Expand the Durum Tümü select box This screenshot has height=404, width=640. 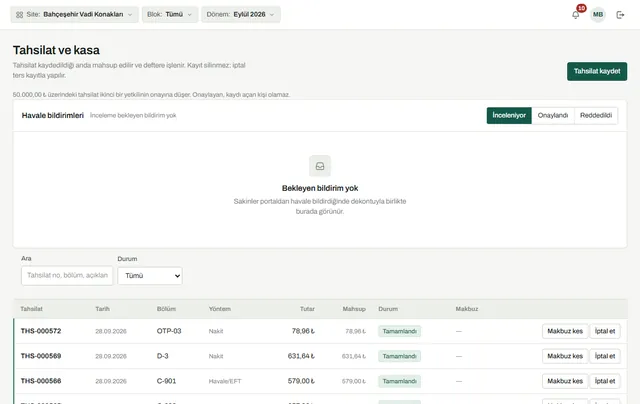click(x=150, y=276)
